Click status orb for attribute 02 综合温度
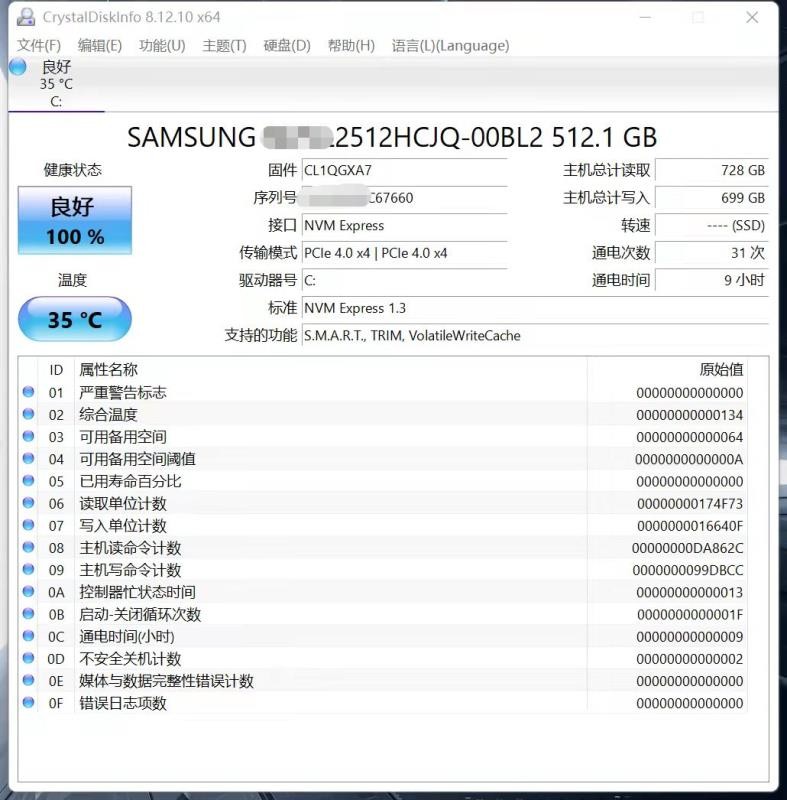The height and width of the screenshot is (800, 787). tap(29, 414)
